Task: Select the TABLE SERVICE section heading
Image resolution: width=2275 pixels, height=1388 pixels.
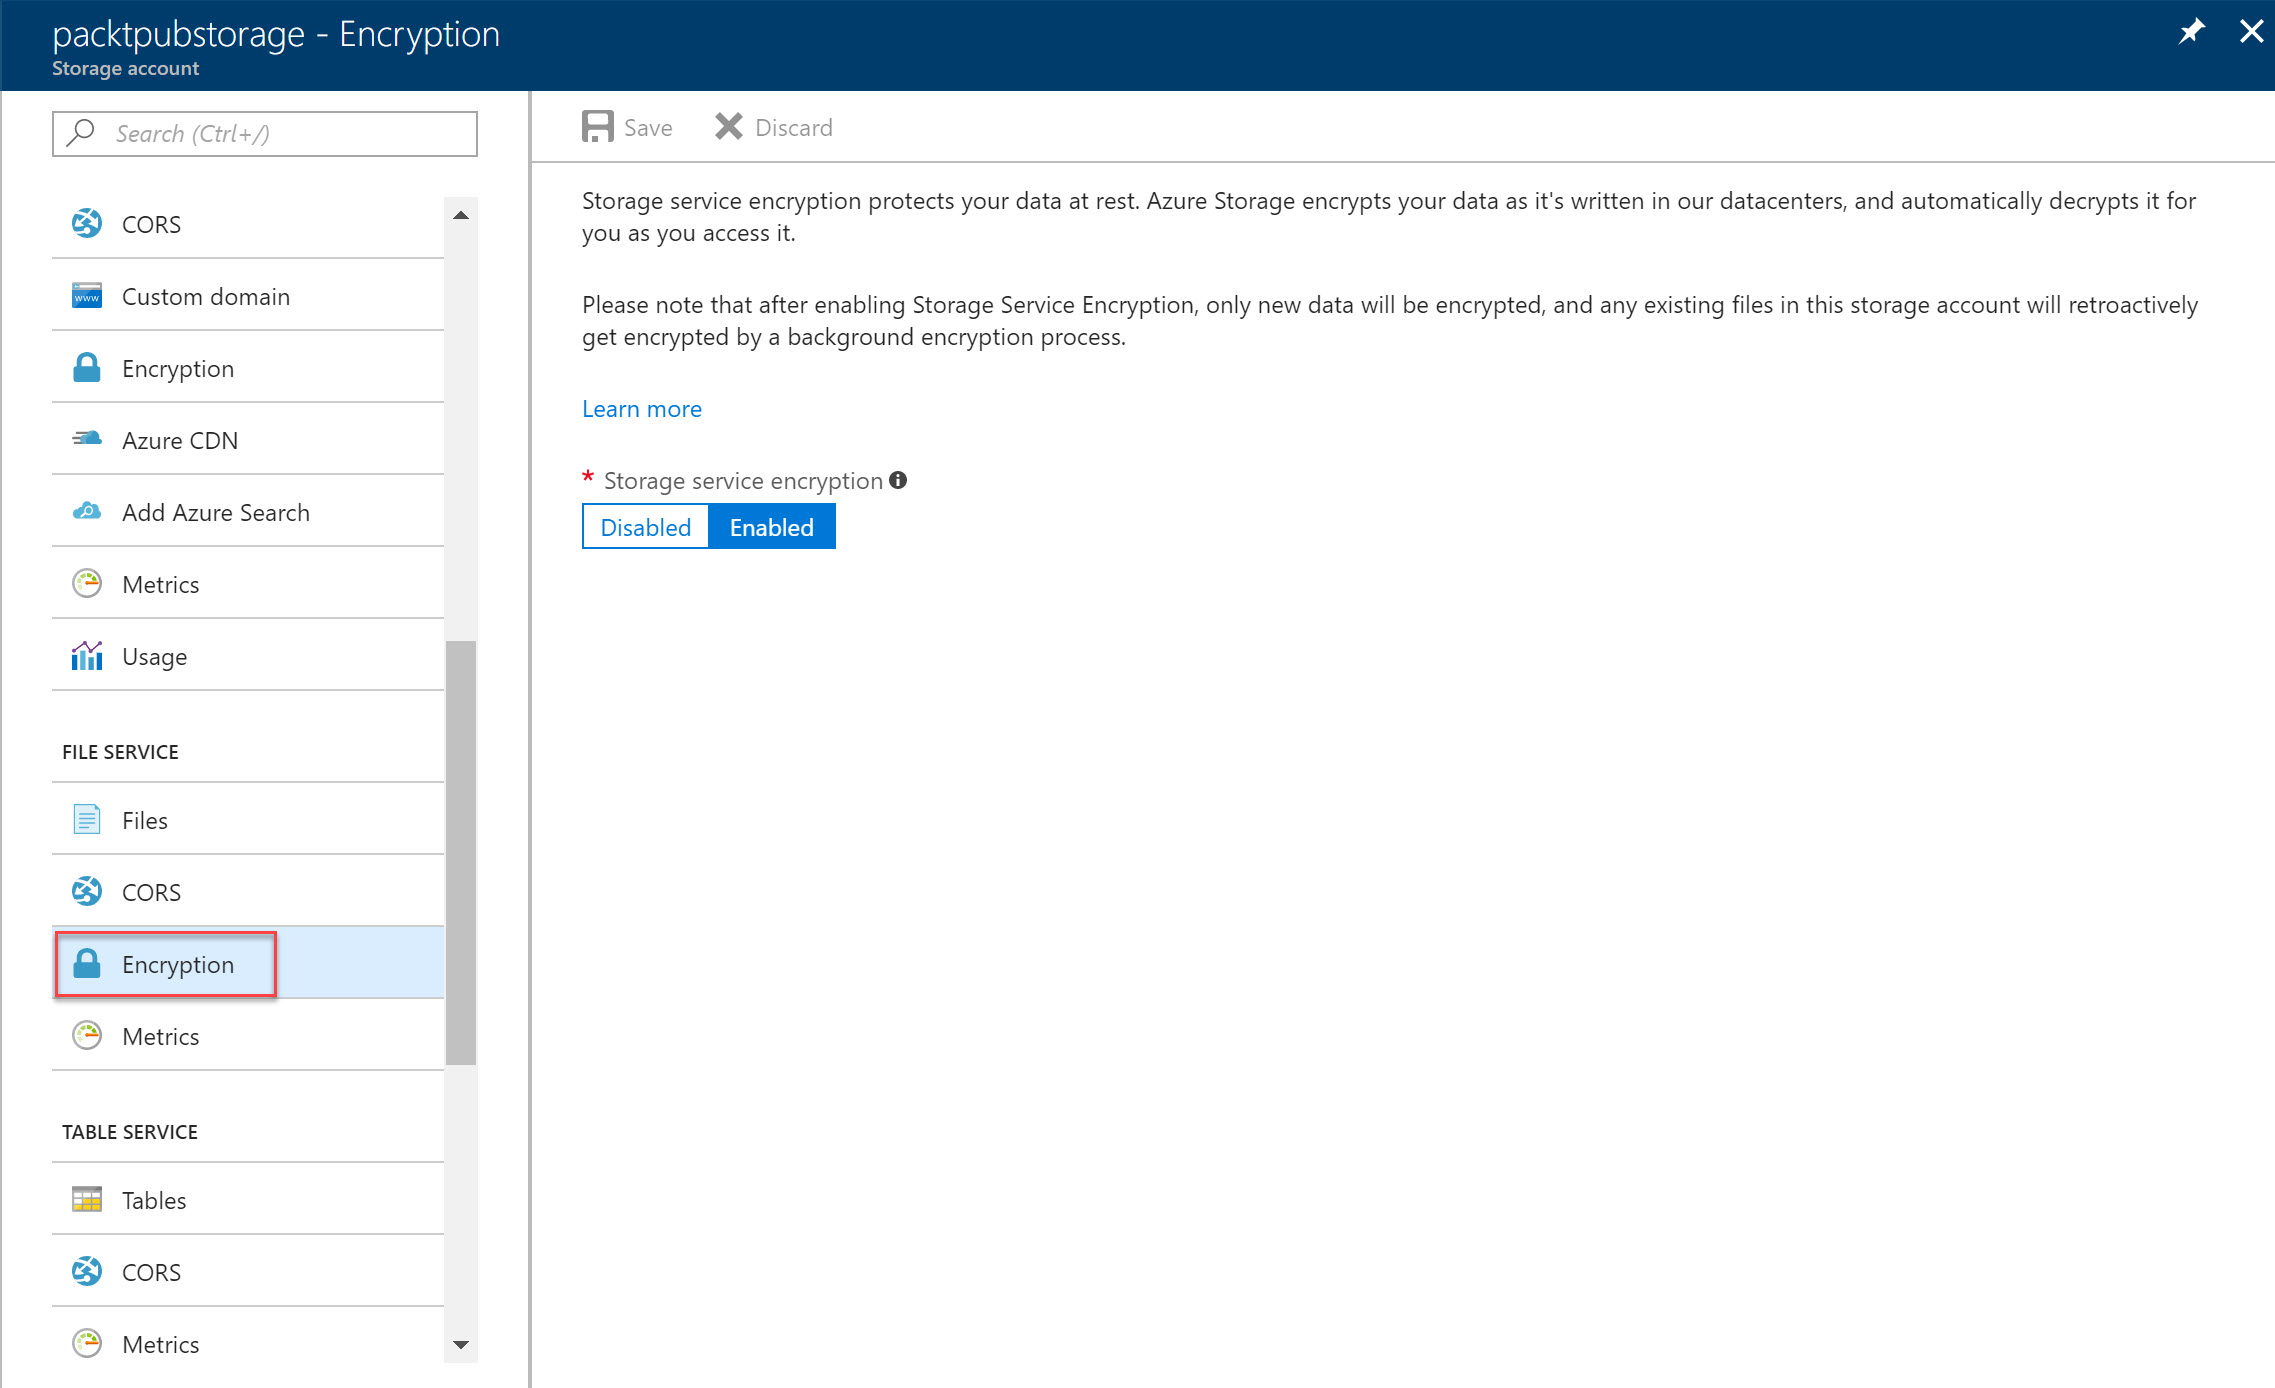Action: [x=130, y=1132]
